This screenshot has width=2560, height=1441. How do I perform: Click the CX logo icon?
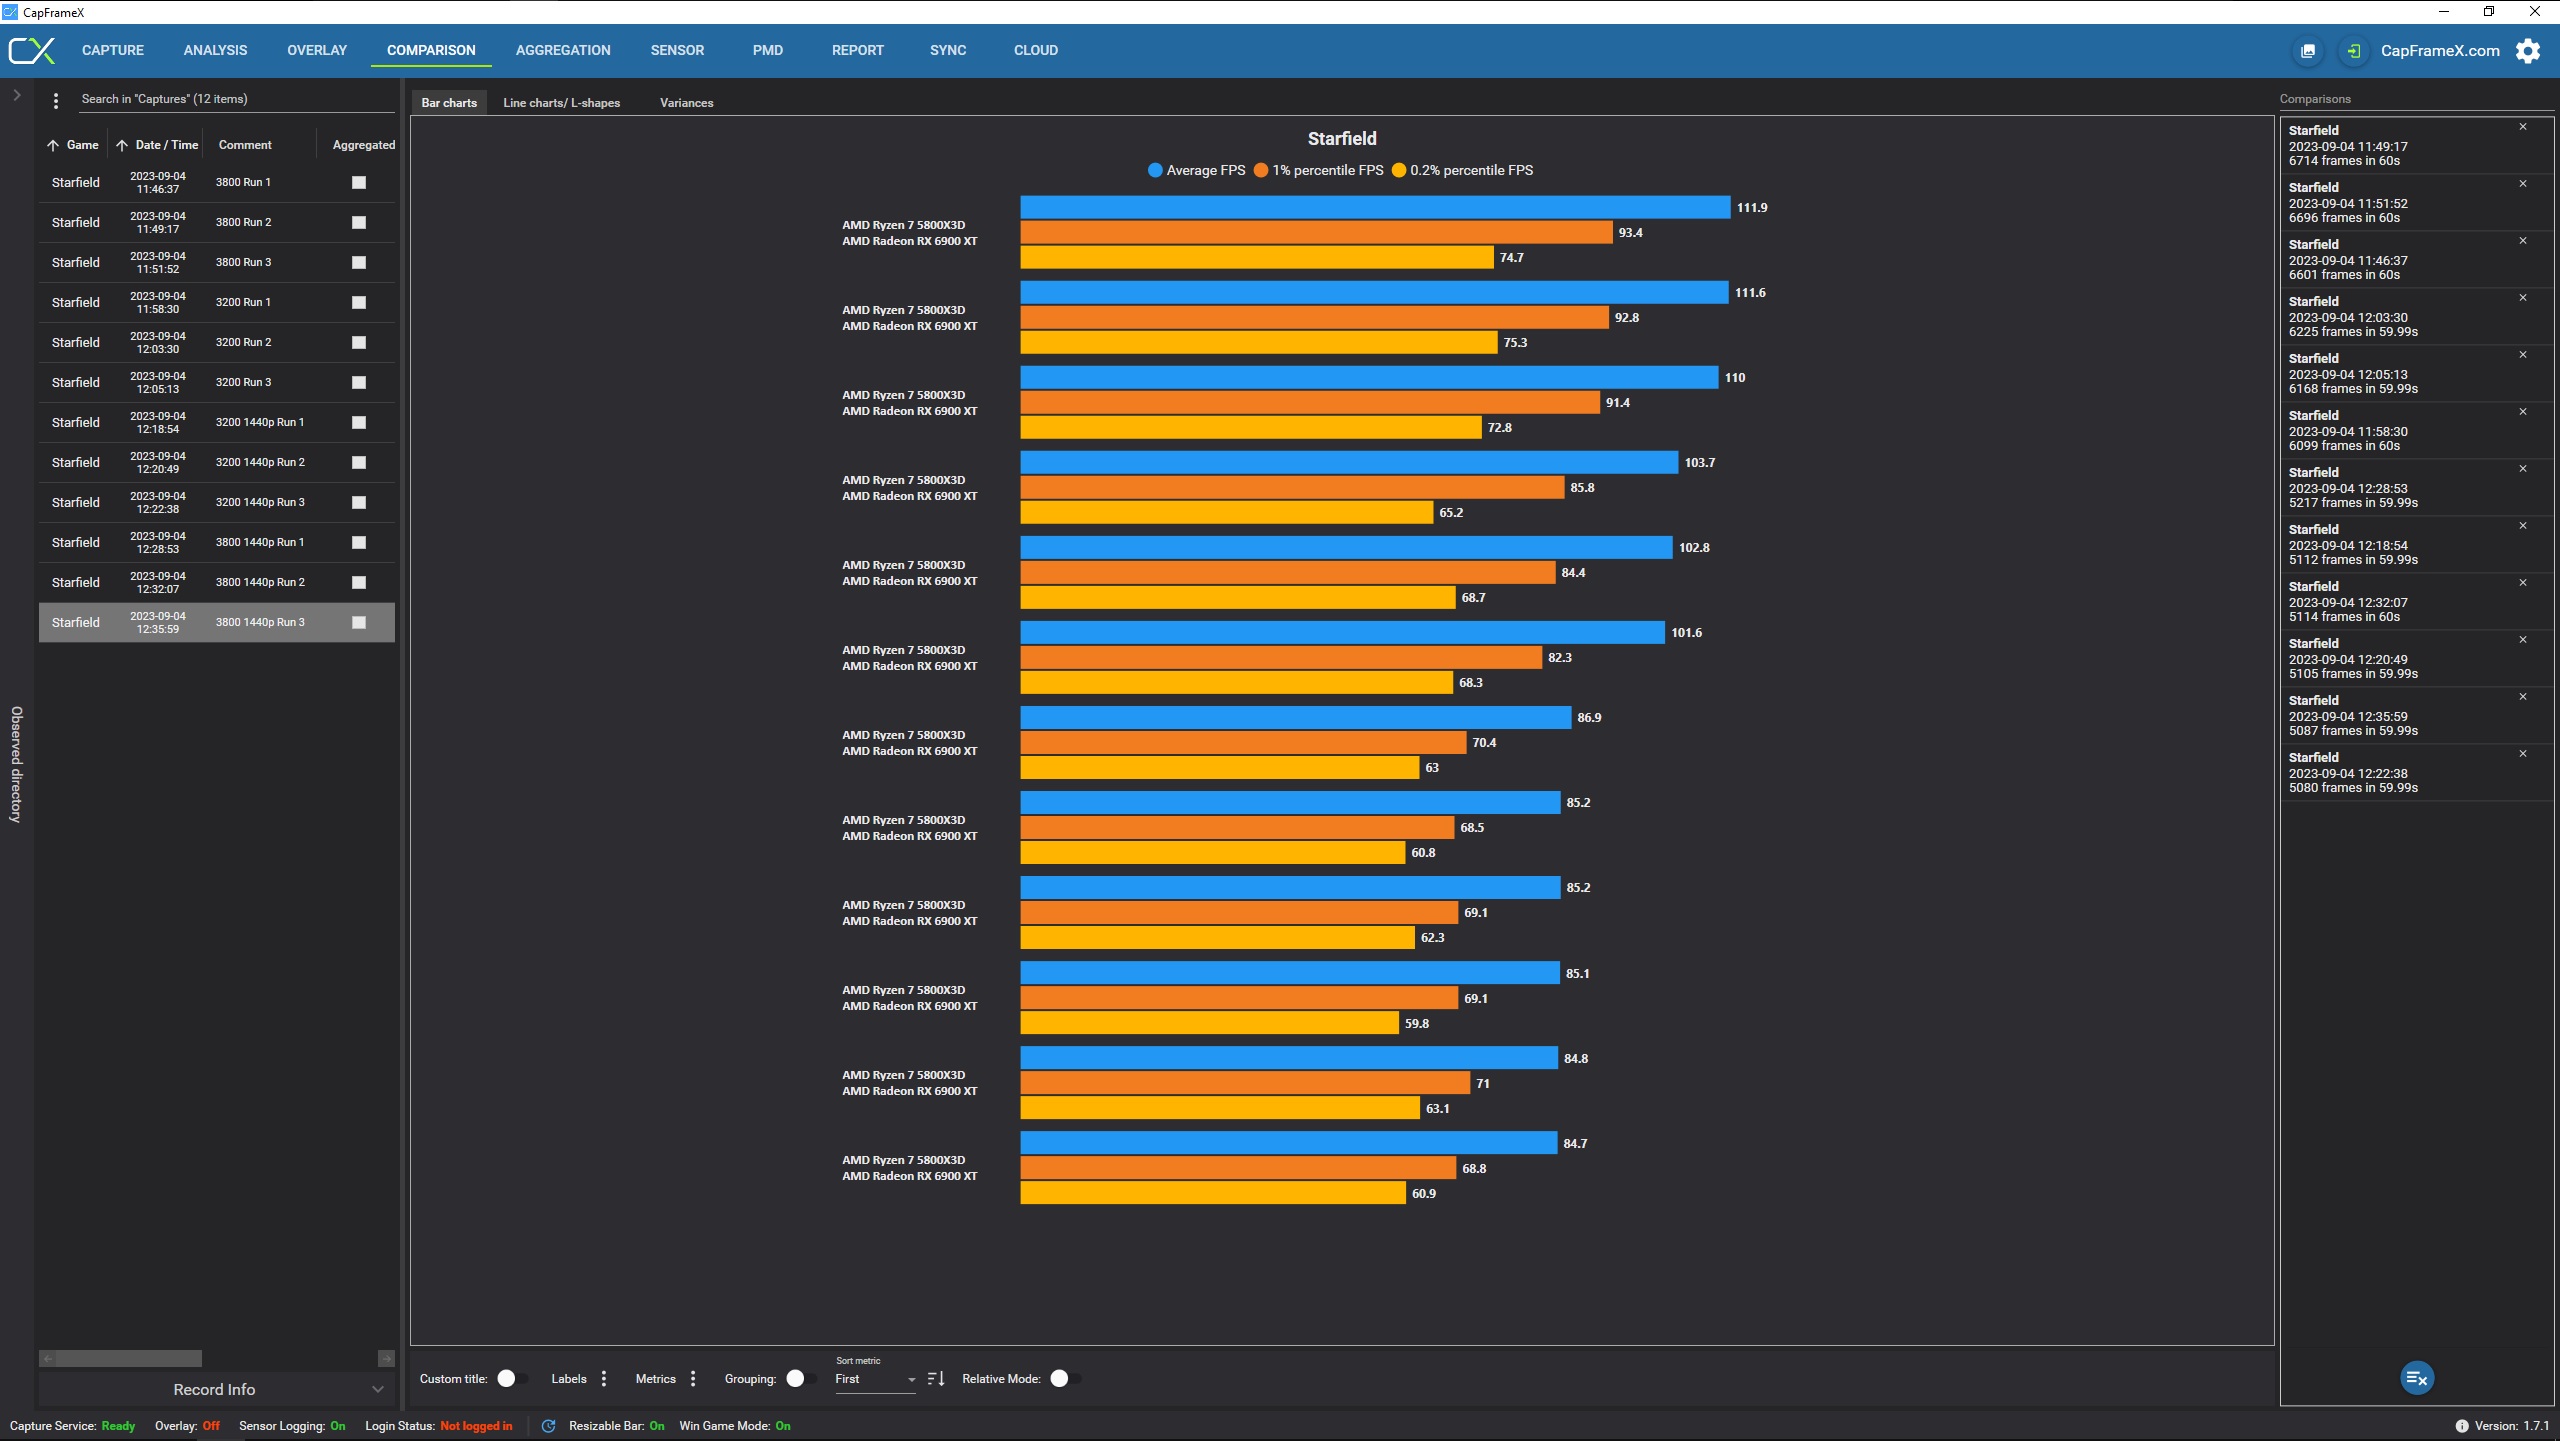tap(32, 50)
